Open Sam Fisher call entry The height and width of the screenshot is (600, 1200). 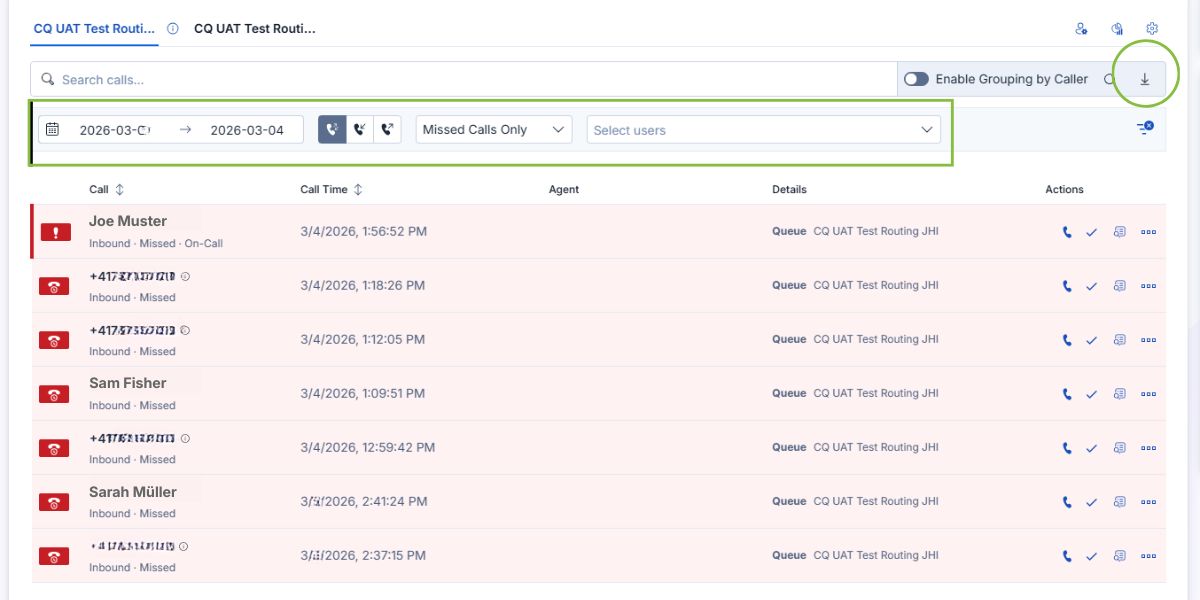click(599, 394)
